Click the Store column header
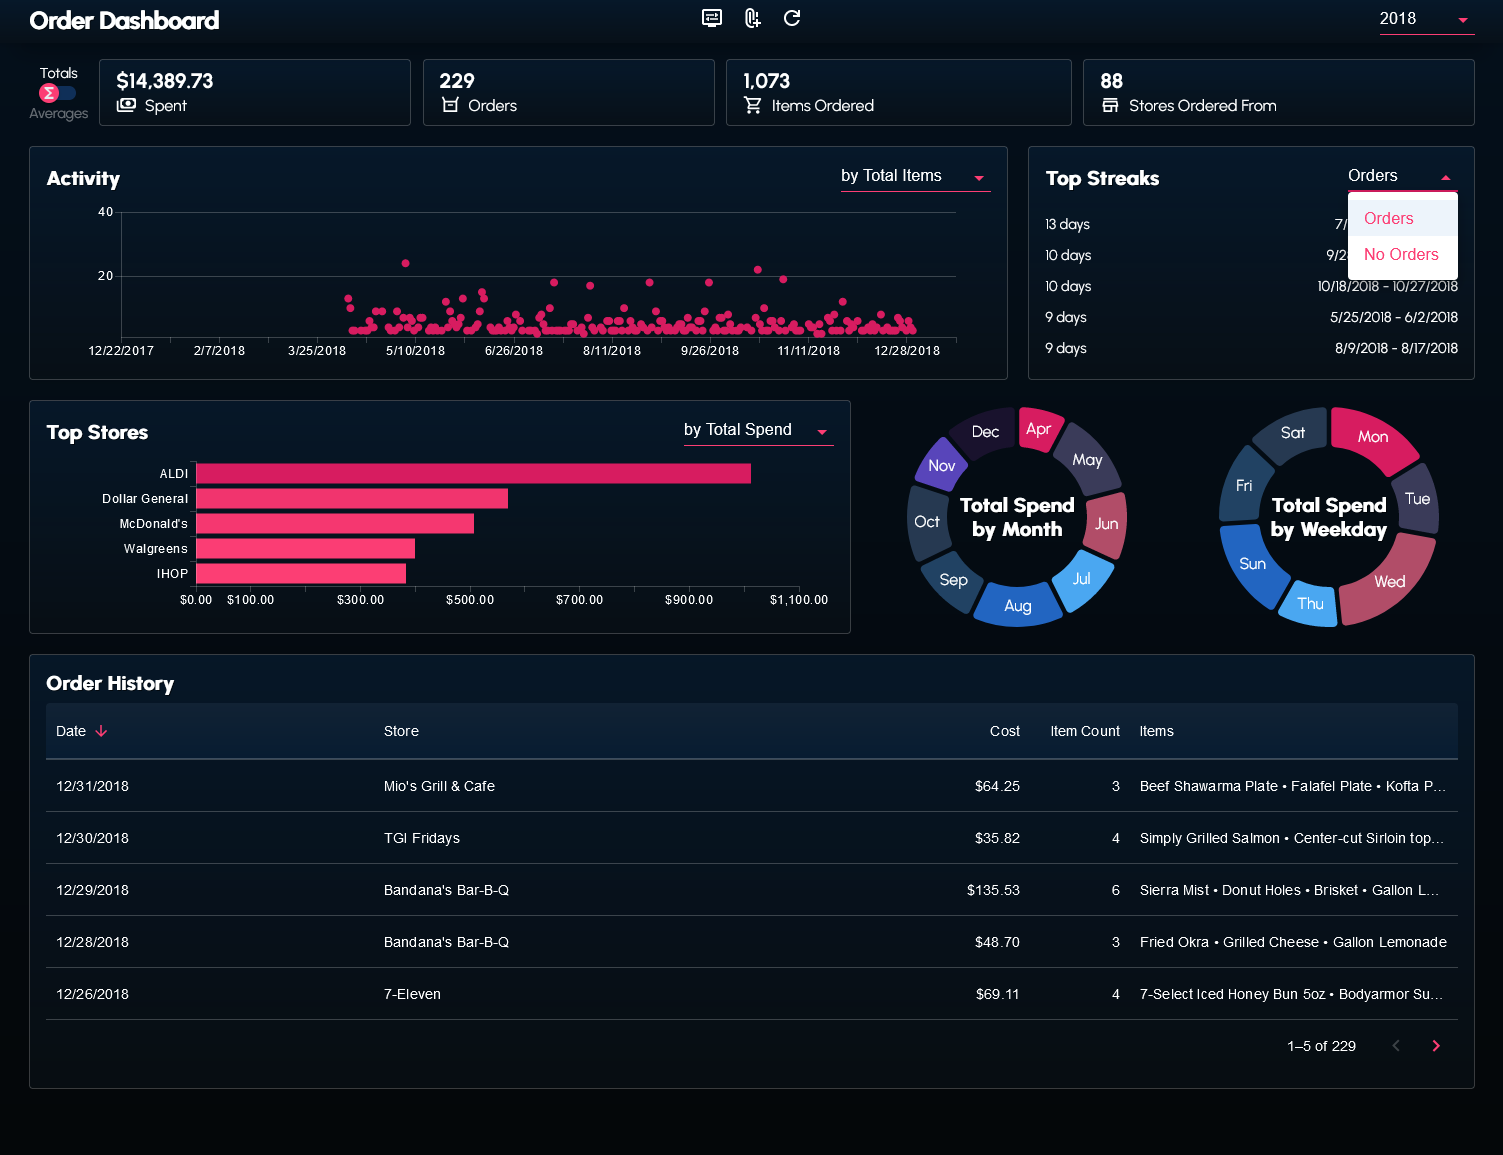The height and width of the screenshot is (1155, 1503). (401, 731)
